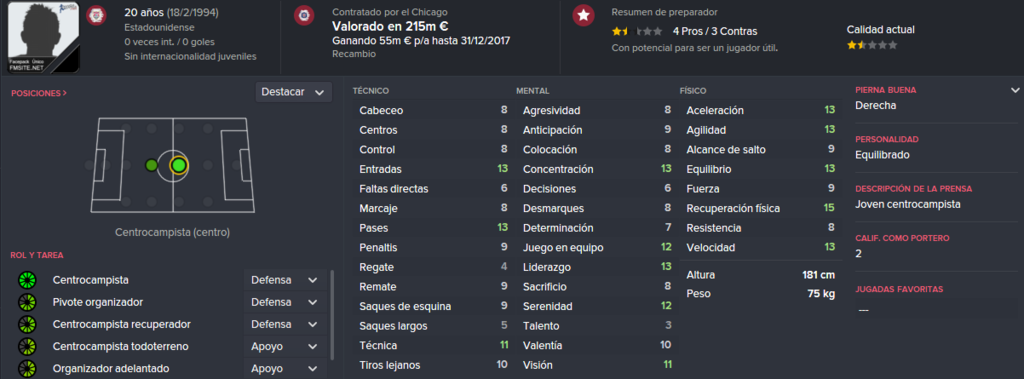The height and width of the screenshot is (379, 1024).
Task: Open the Destacar dropdown
Action: pos(293,92)
